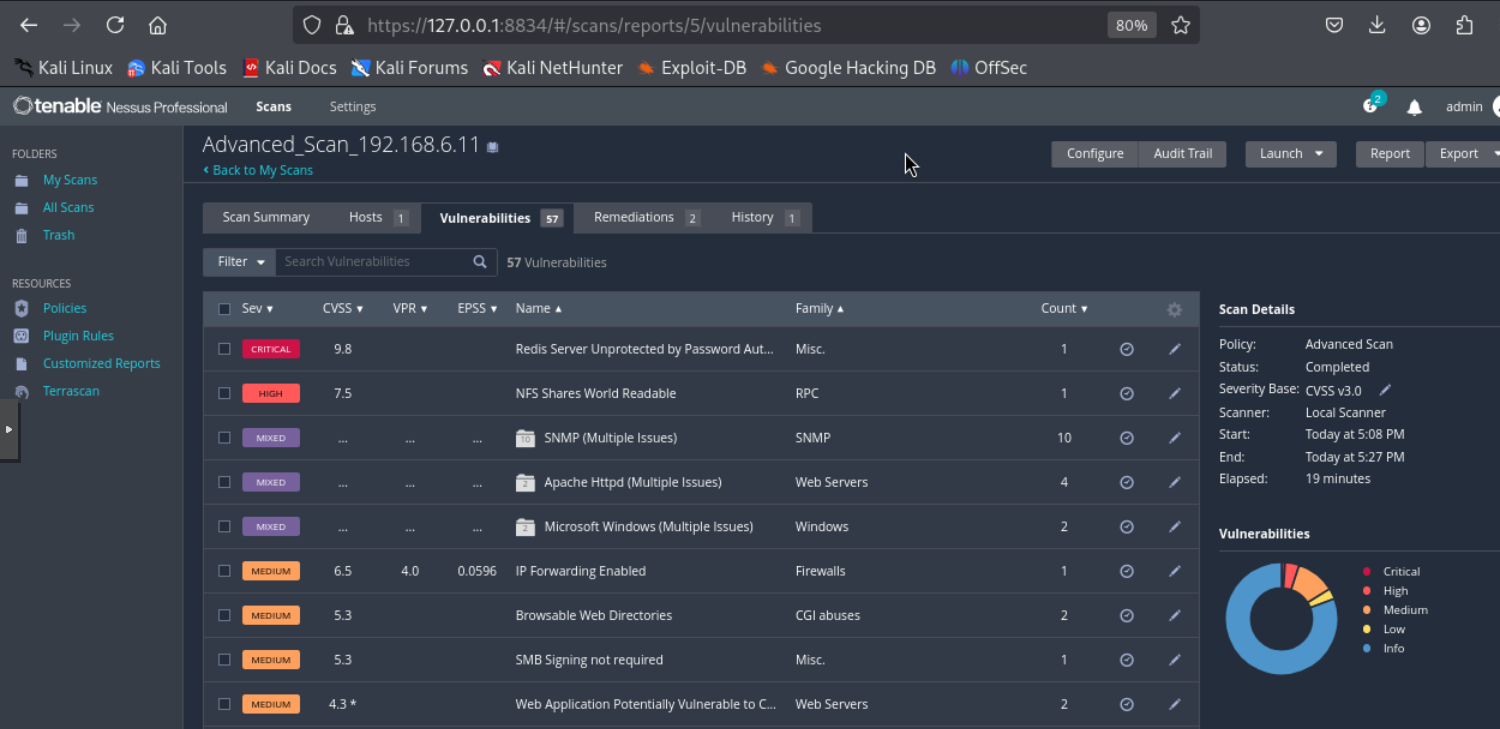This screenshot has width=1500, height=729.
Task: Click the table settings gear icon
Action: pyautogui.click(x=1174, y=310)
